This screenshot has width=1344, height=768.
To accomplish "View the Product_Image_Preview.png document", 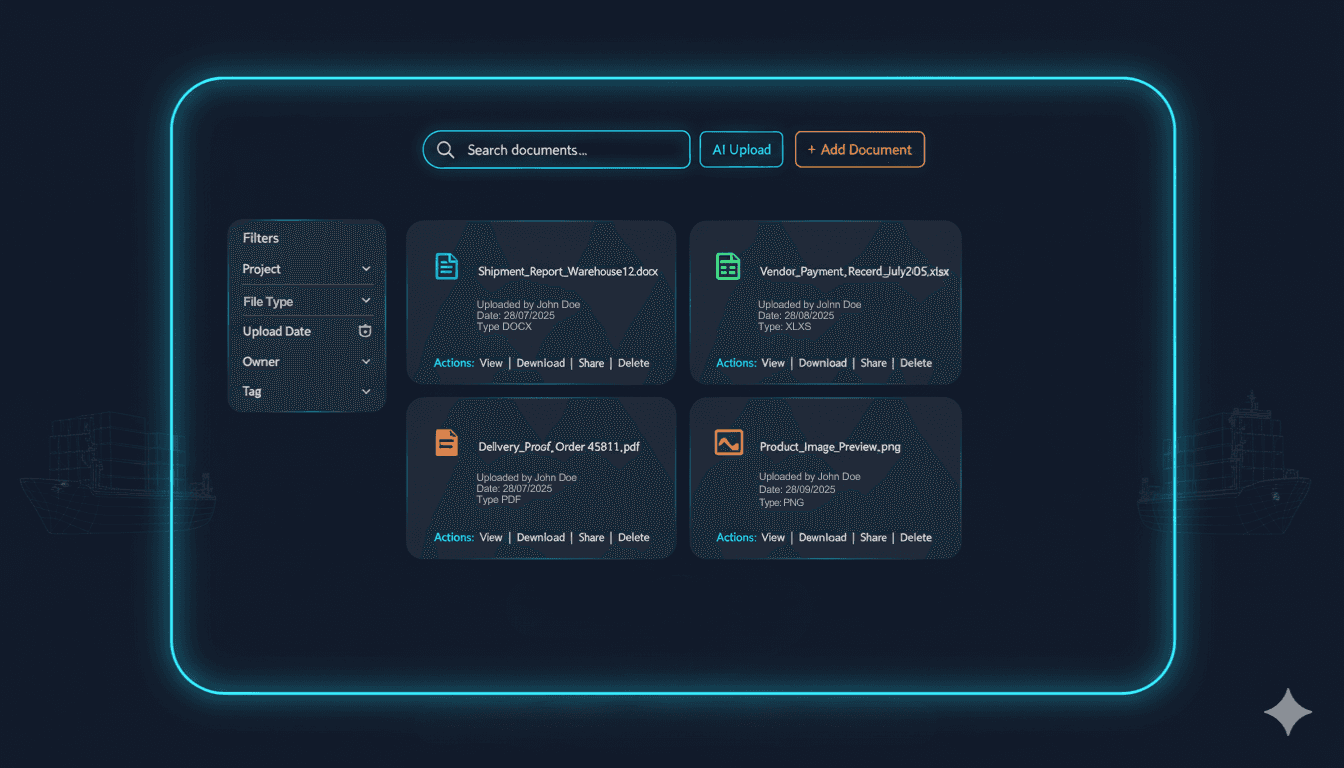I will [x=773, y=537].
